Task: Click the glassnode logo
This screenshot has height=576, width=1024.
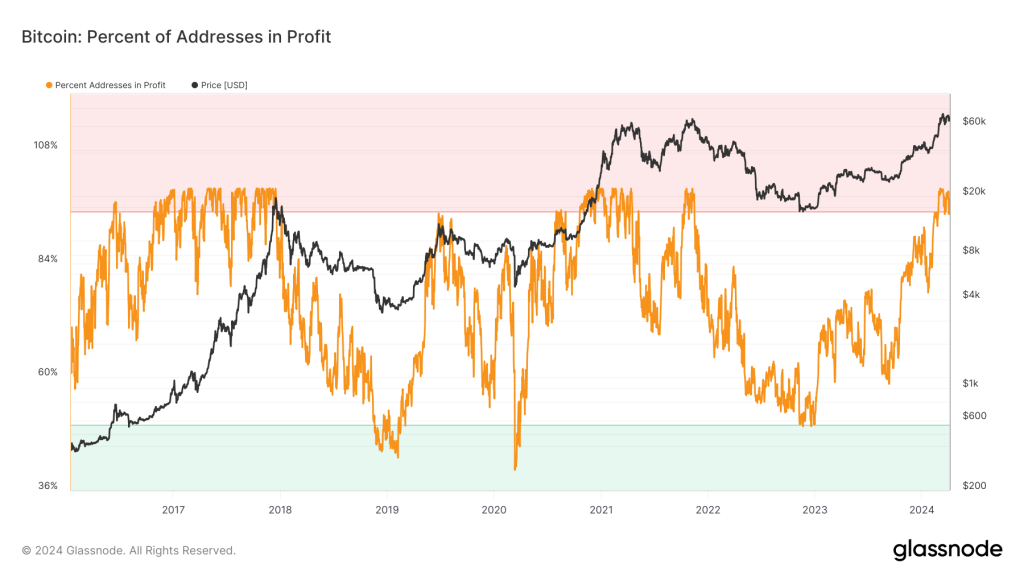Action: [x=946, y=549]
